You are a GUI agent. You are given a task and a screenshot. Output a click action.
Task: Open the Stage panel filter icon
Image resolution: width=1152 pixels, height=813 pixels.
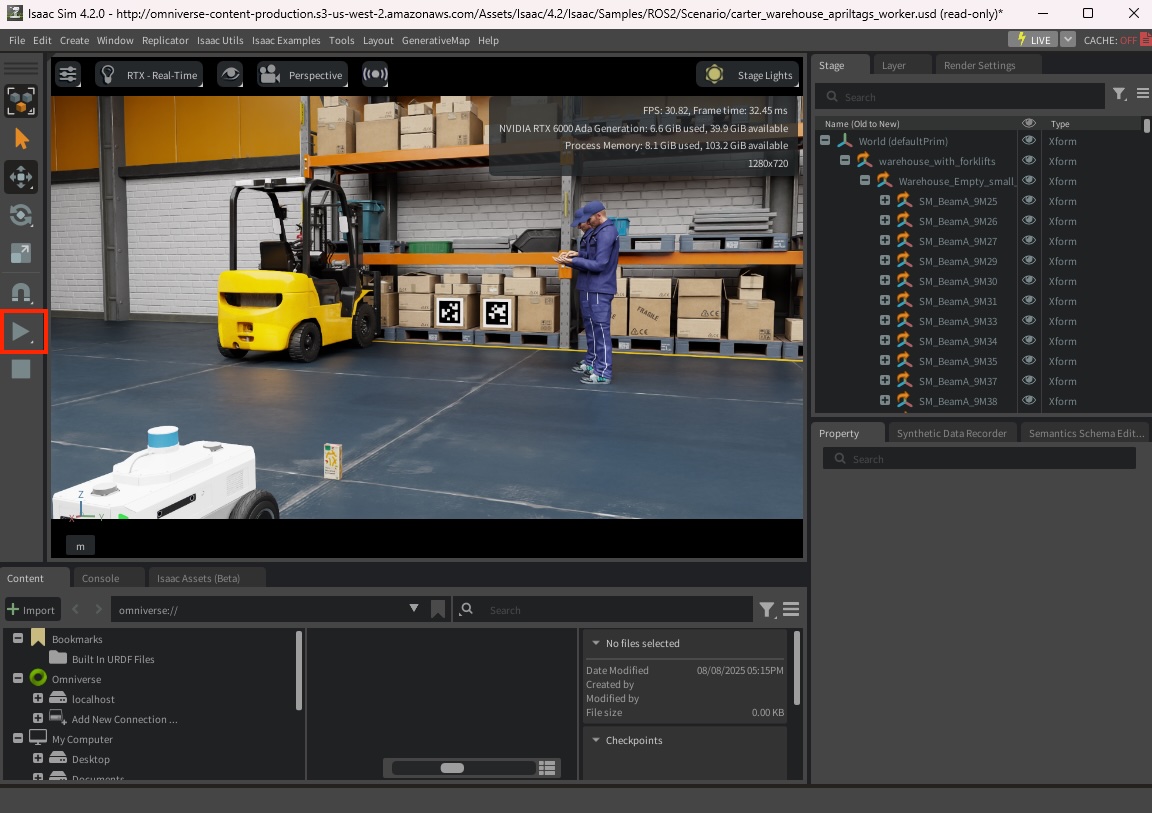tap(1119, 95)
